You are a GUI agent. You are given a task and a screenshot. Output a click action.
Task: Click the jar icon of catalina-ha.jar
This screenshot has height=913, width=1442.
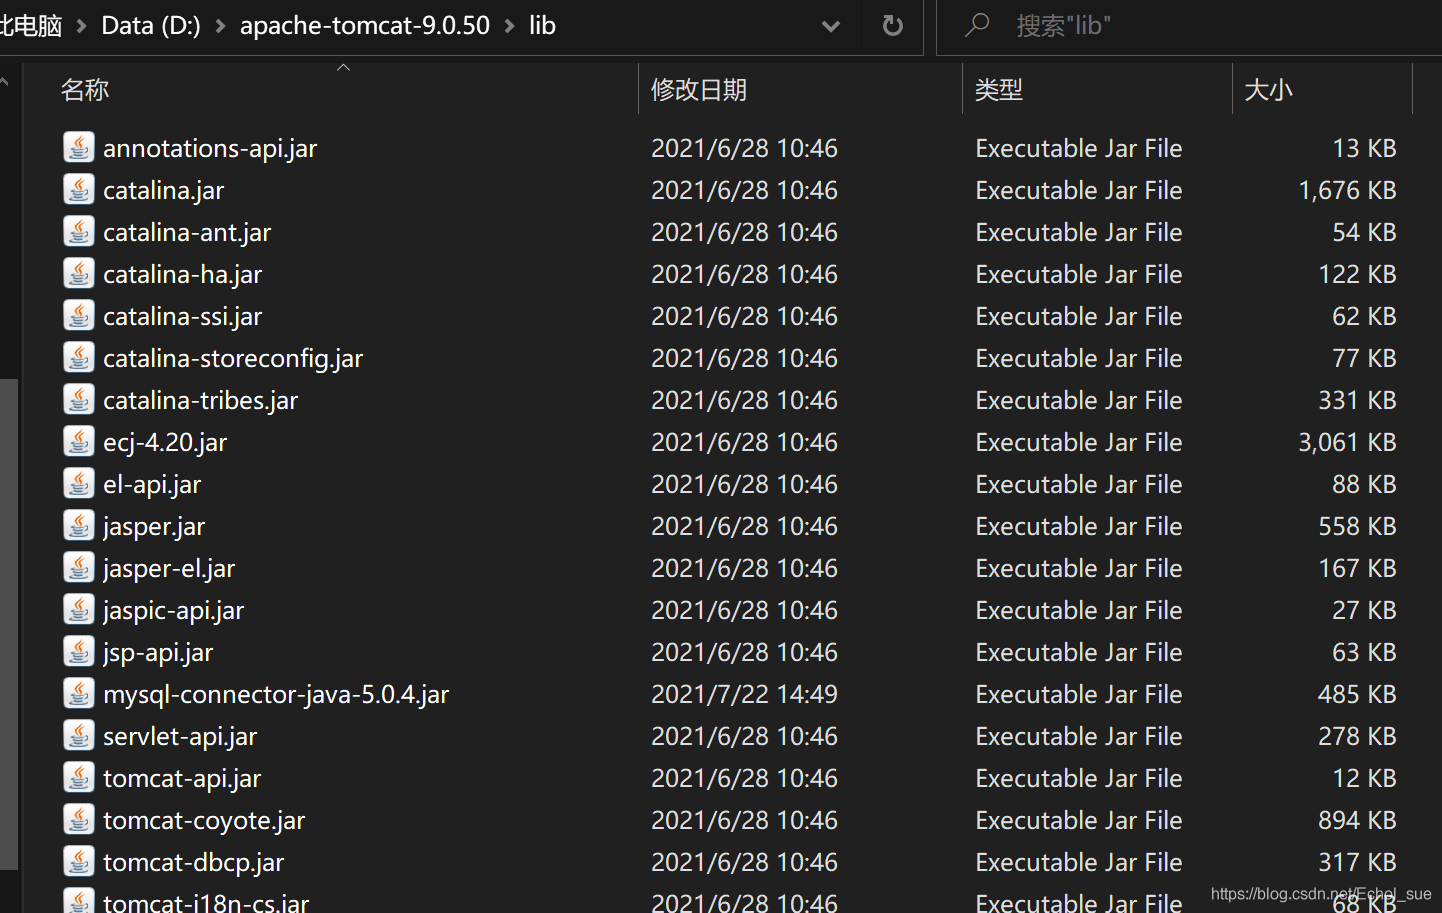tap(79, 273)
